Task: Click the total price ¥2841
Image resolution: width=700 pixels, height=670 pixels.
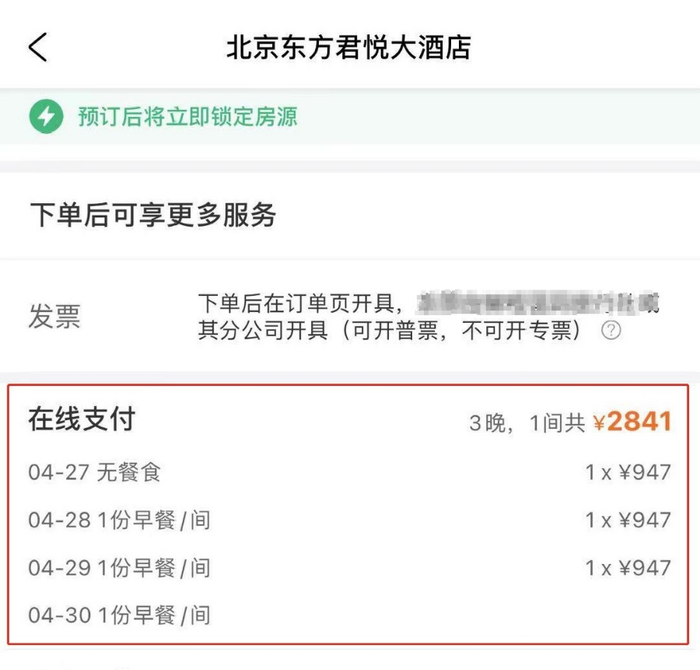Action: point(632,421)
